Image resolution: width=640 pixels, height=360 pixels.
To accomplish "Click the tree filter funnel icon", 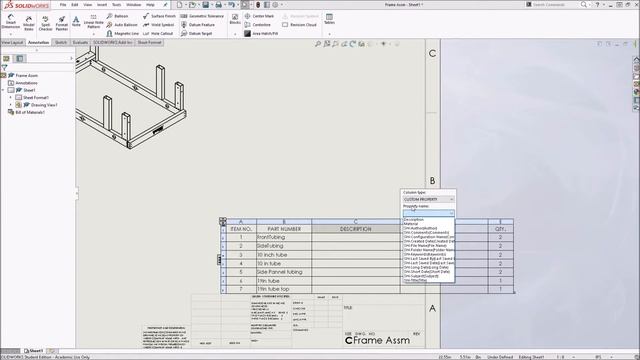I will [4, 67].
